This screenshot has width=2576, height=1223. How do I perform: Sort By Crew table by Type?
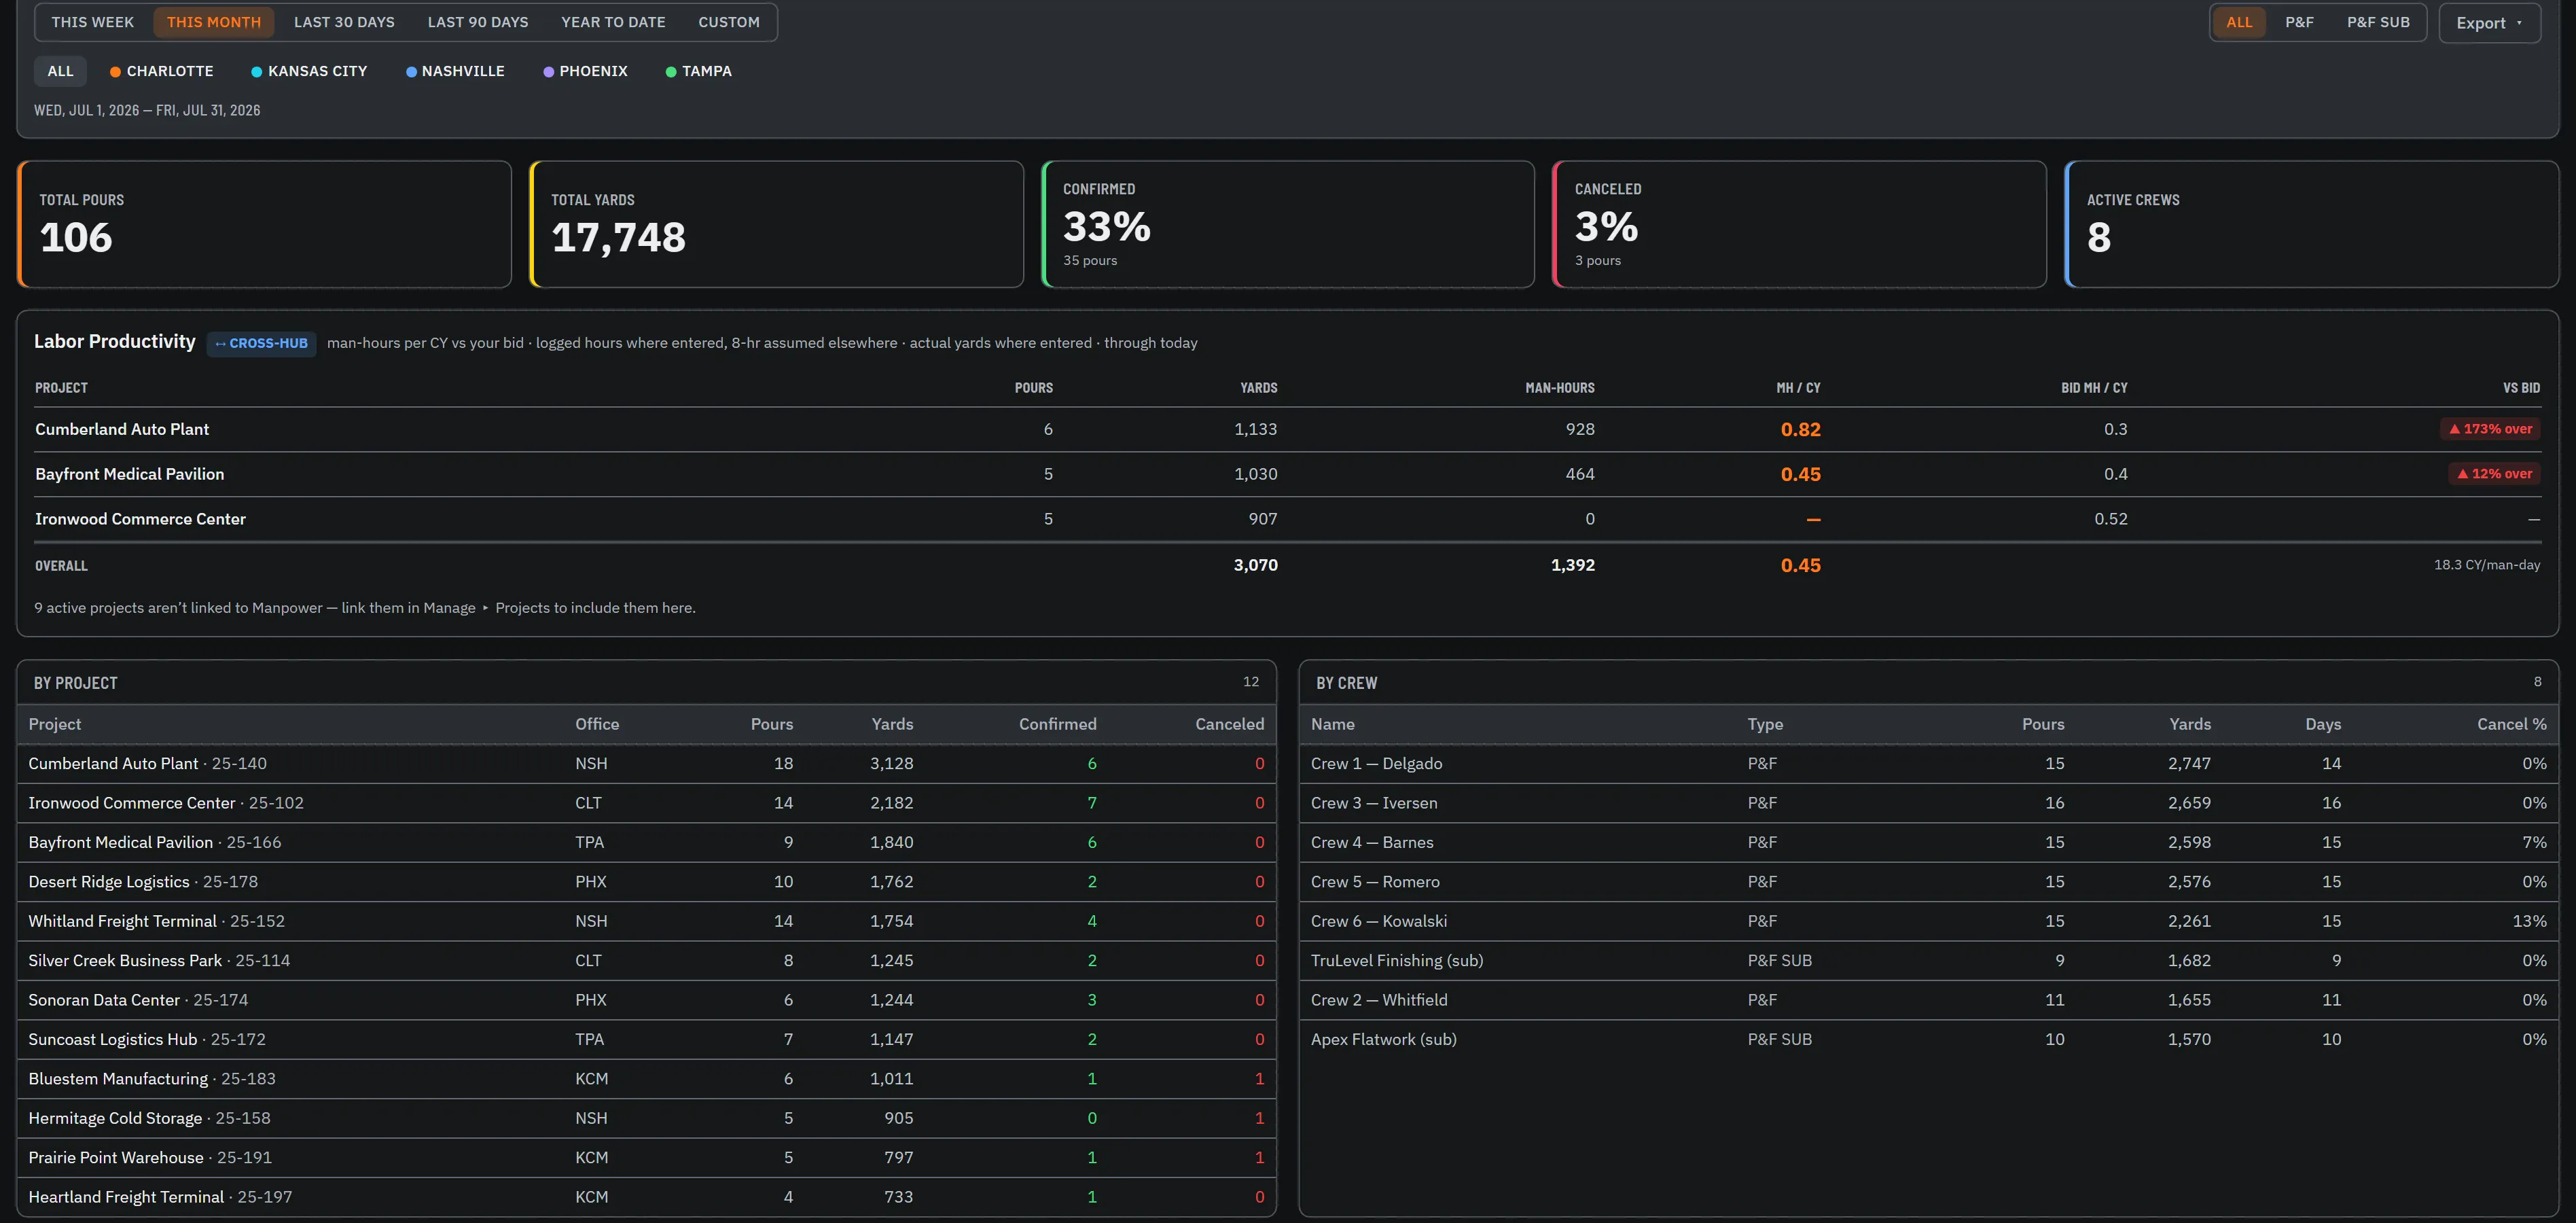click(1765, 724)
